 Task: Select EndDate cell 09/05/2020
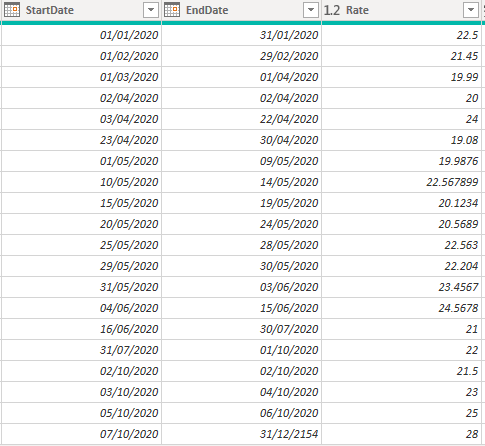pyautogui.click(x=242, y=161)
